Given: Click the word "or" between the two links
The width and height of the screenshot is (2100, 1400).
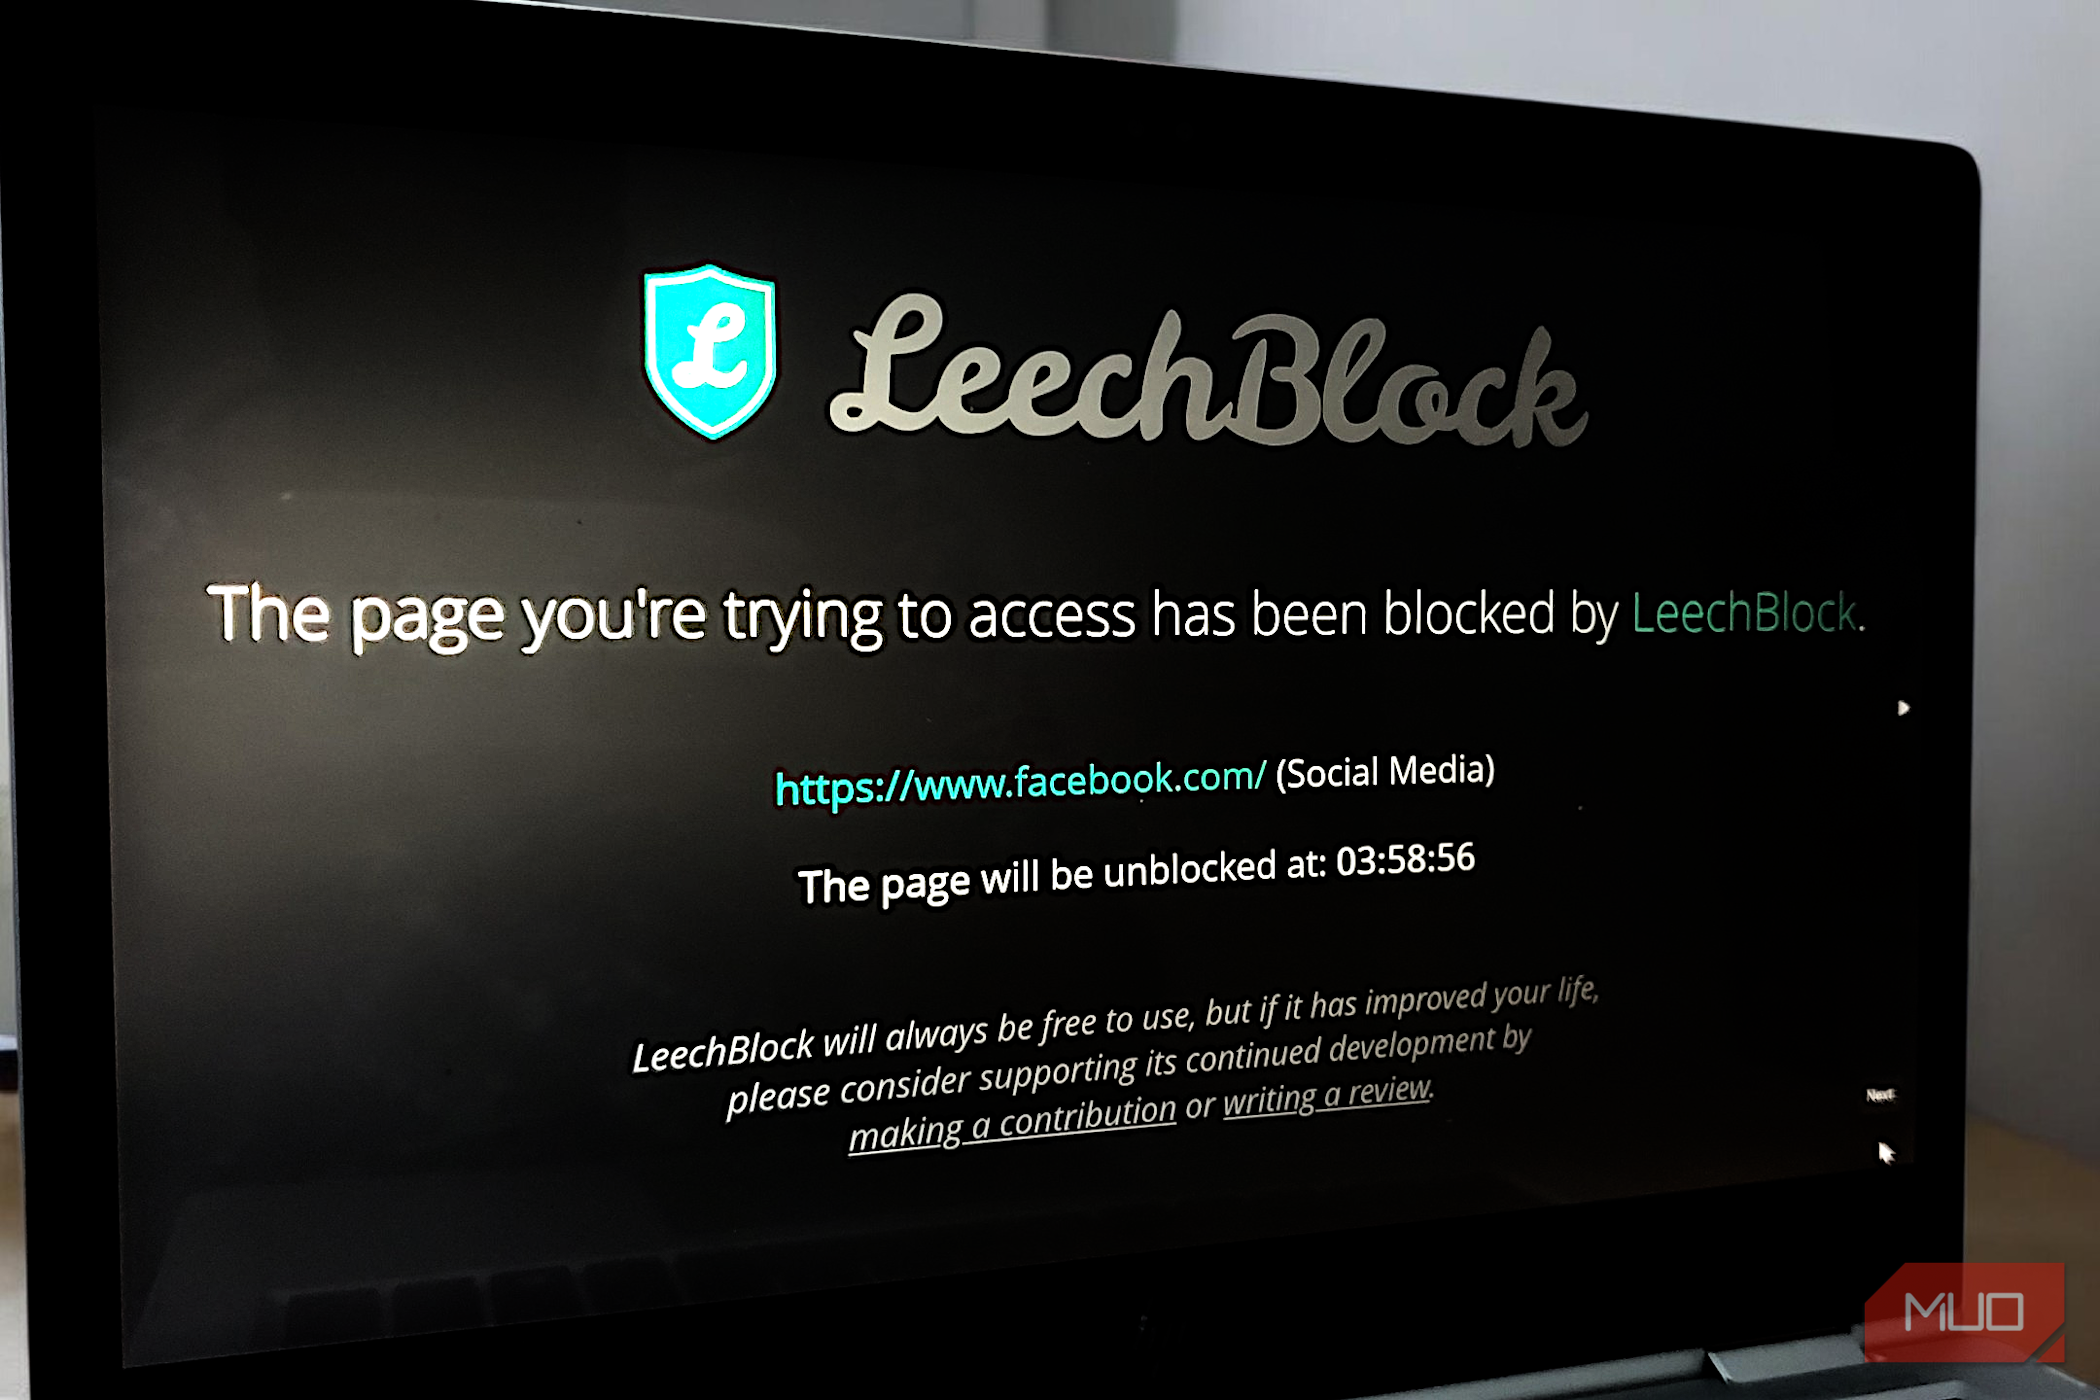Looking at the screenshot, I should [x=1199, y=1105].
